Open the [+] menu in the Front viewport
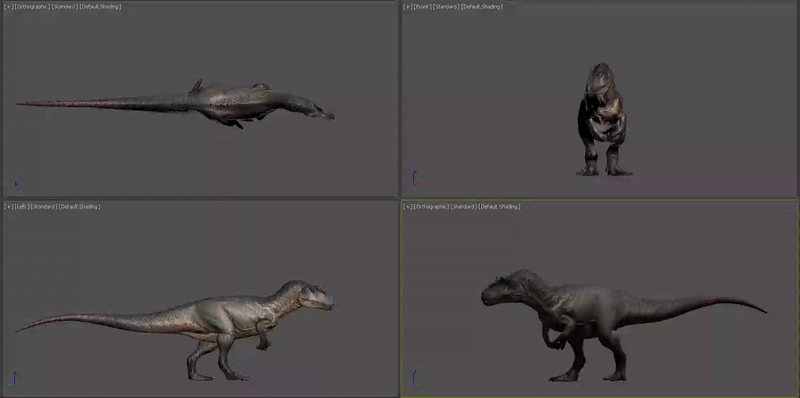The height and width of the screenshot is (398, 800). point(408,7)
